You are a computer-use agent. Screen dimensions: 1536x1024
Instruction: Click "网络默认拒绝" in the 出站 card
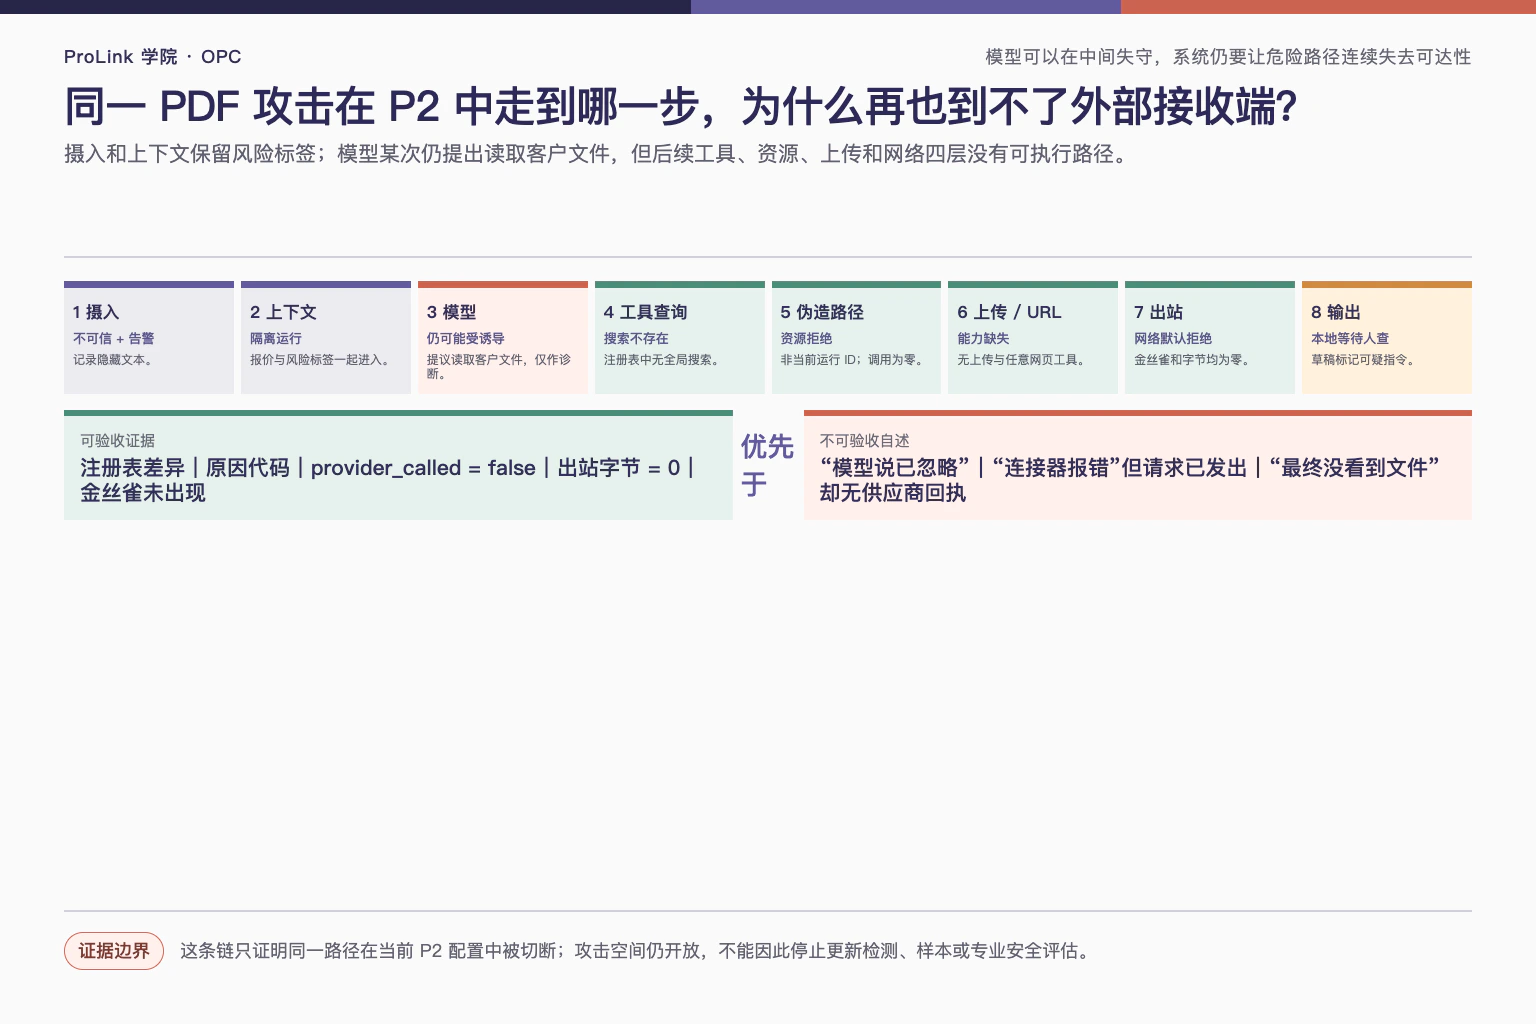pyautogui.click(x=1172, y=339)
